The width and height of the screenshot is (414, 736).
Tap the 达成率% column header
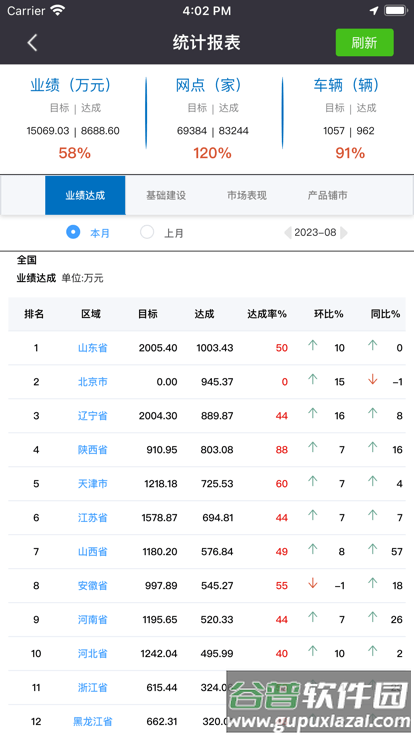tap(267, 314)
